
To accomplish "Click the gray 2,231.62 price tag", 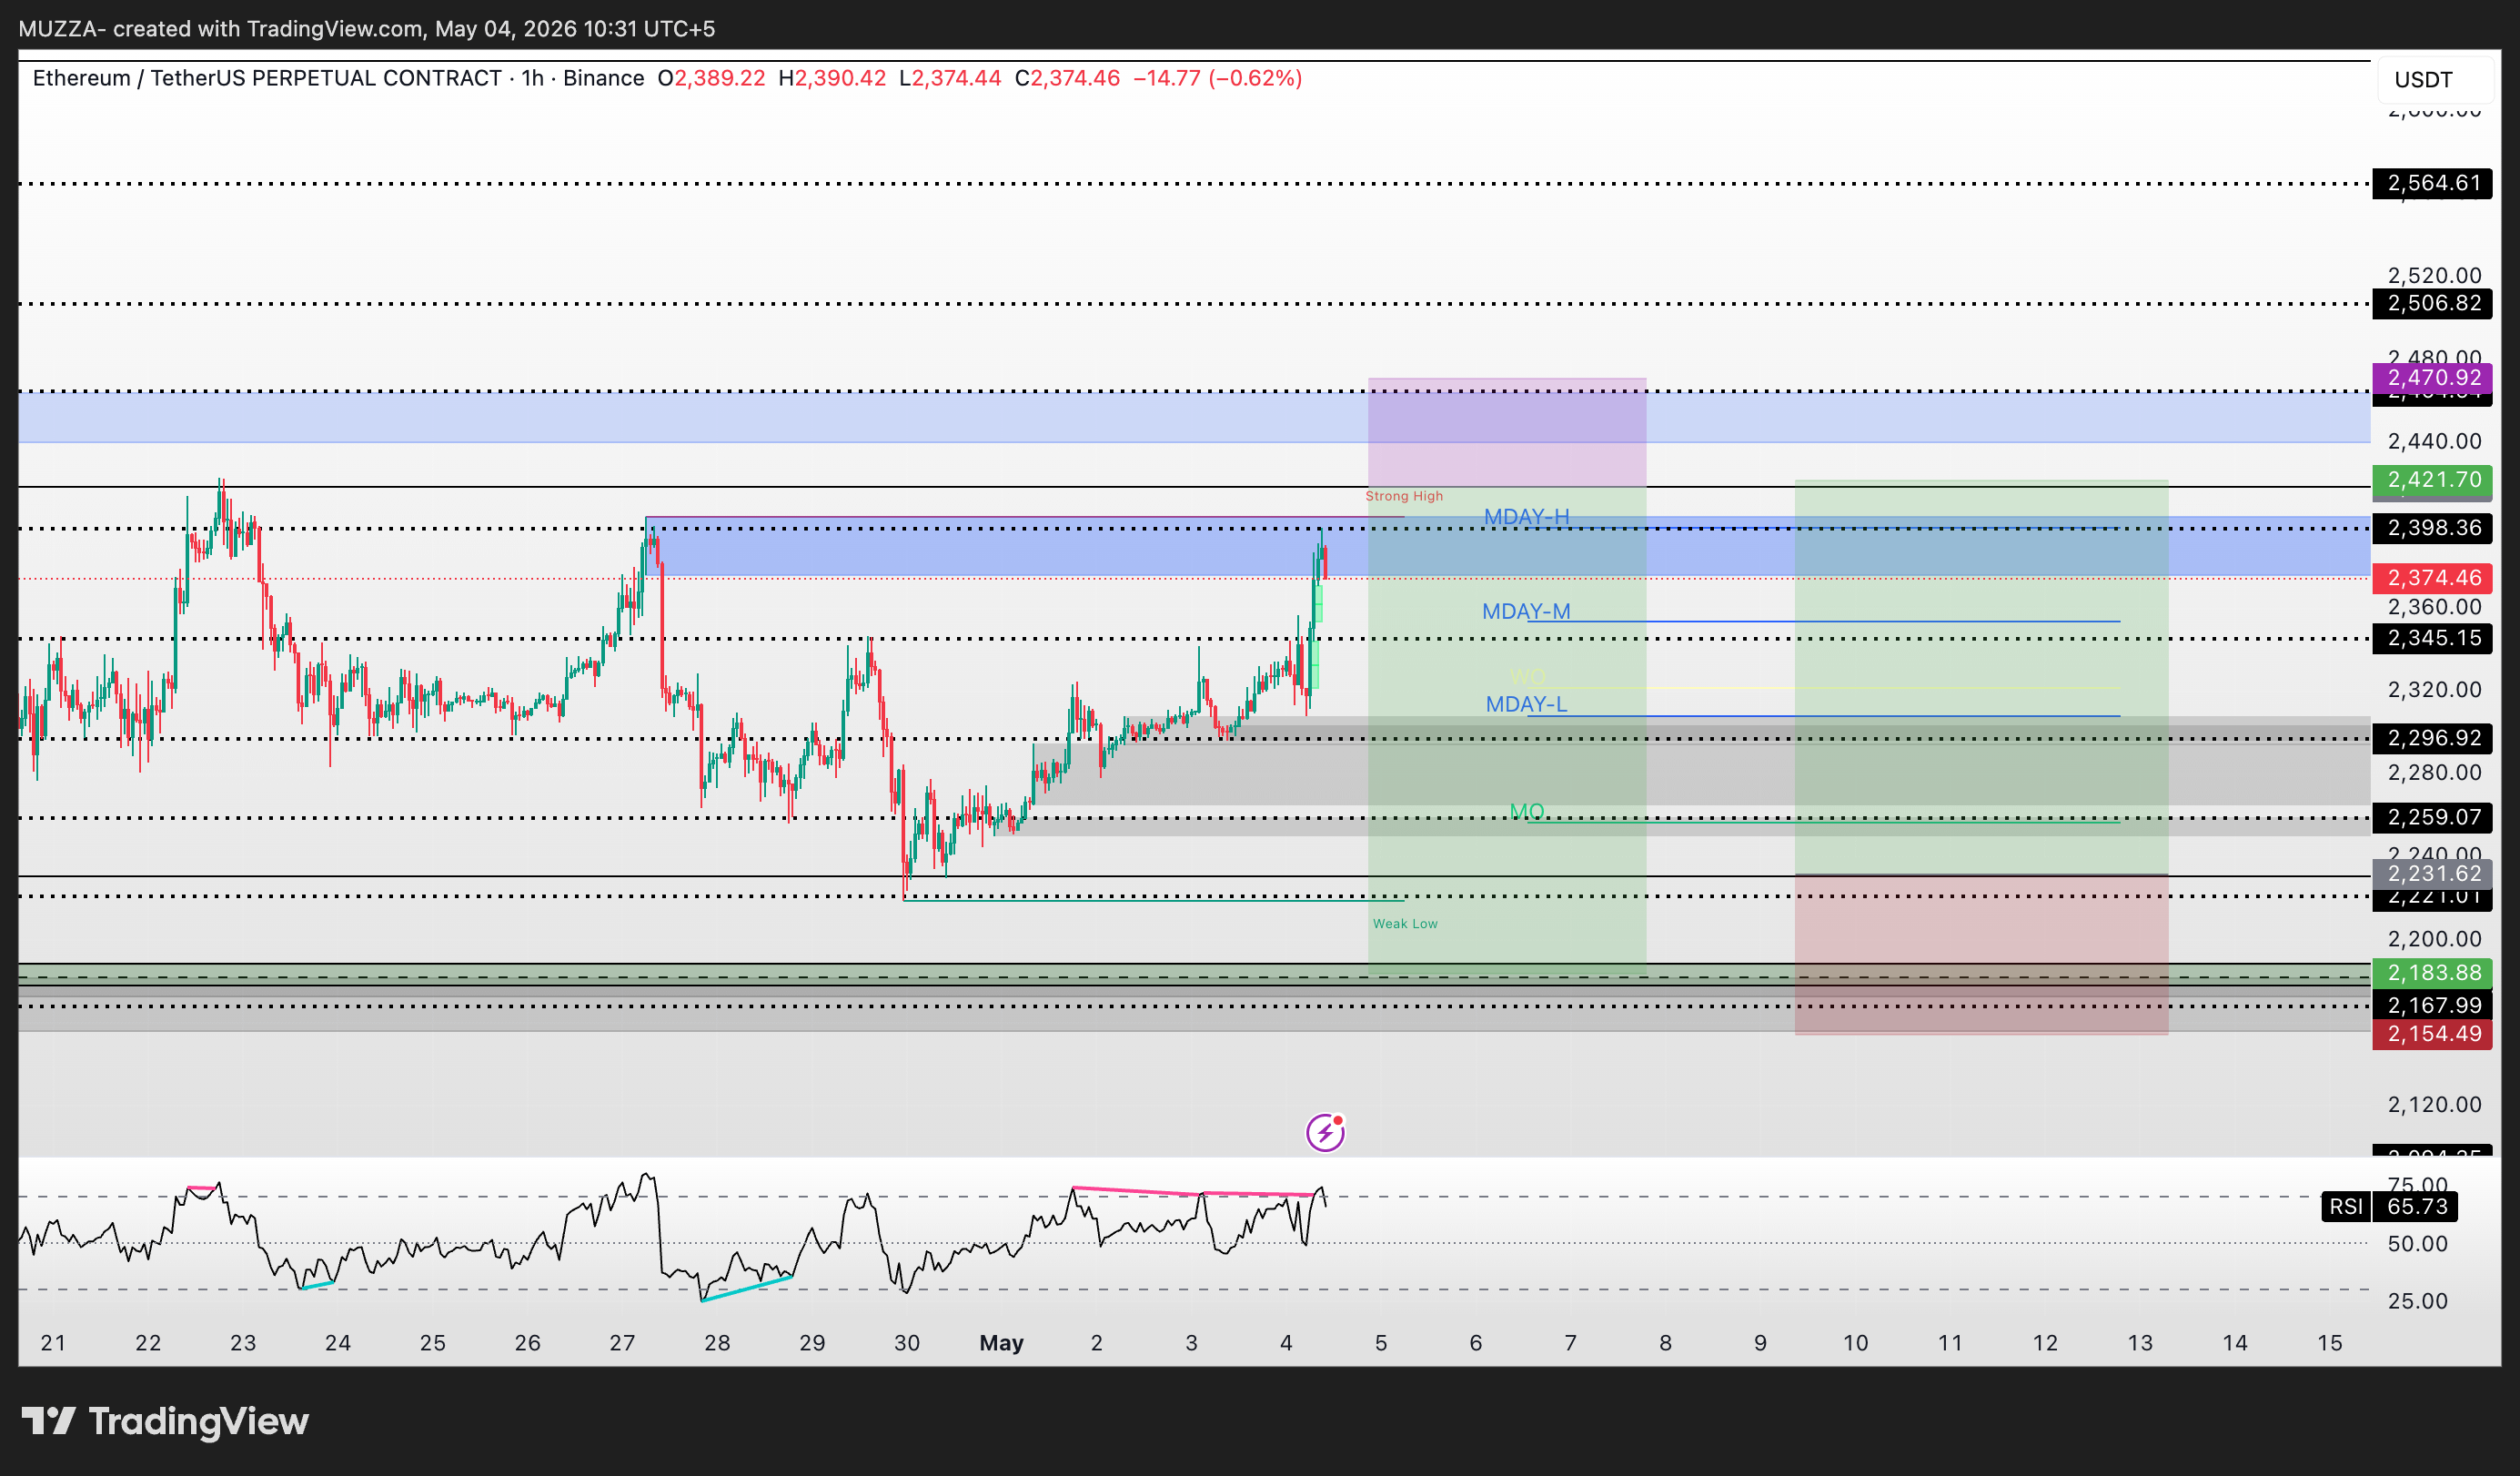I will (x=2432, y=874).
